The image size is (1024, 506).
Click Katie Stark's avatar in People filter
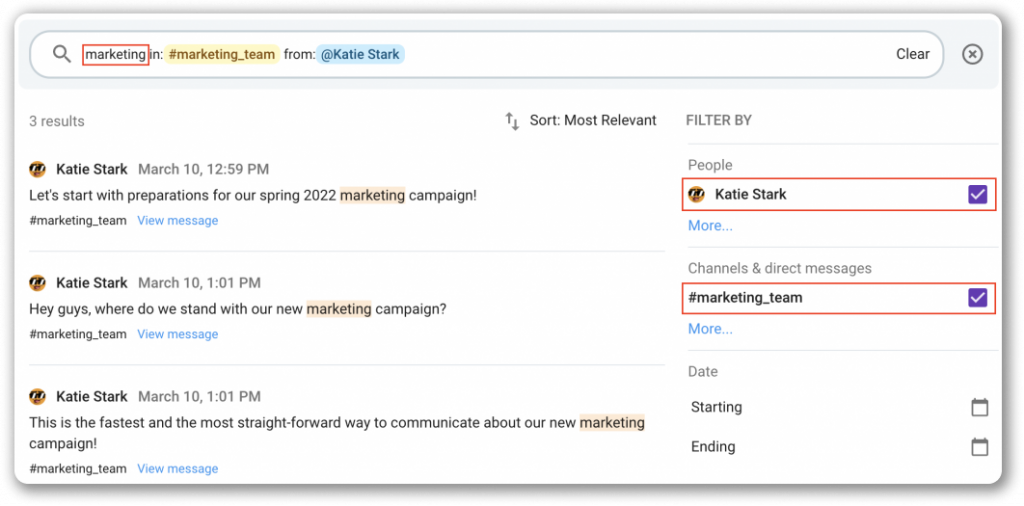coord(696,195)
